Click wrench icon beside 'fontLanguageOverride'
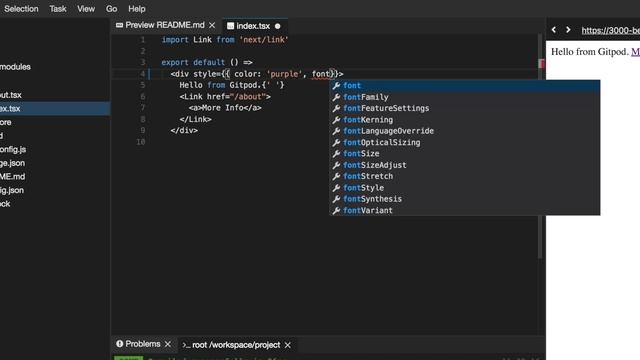This screenshot has width=640, height=360. point(336,131)
